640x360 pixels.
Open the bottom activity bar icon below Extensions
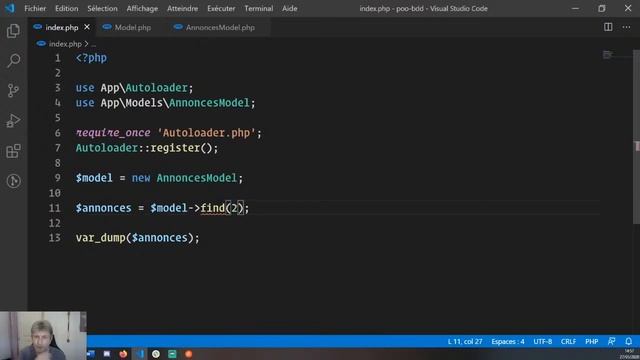(x=13, y=181)
